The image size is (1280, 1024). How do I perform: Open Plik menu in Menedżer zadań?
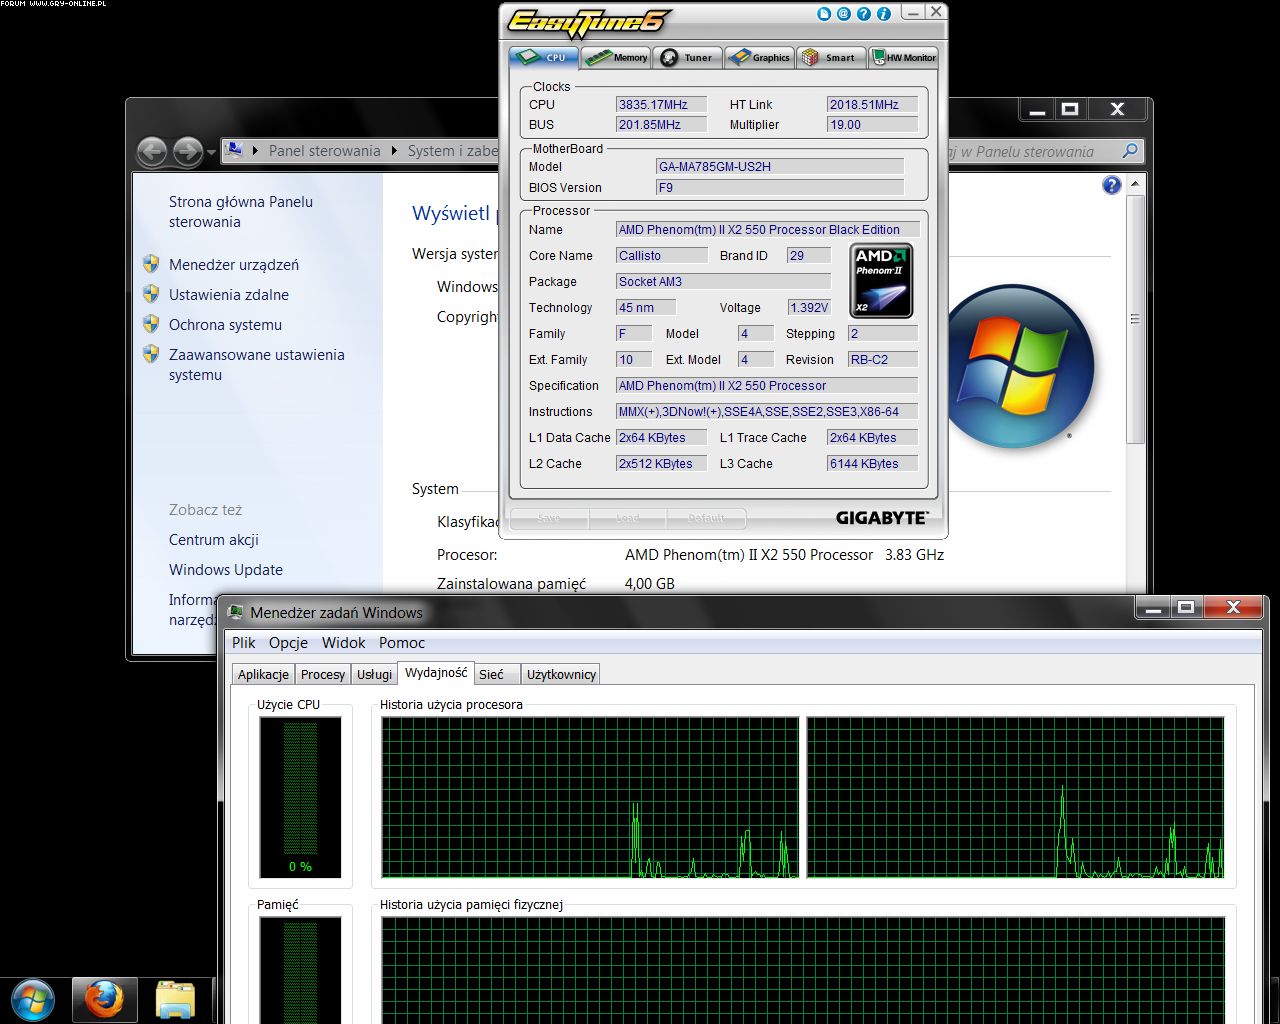pos(244,643)
